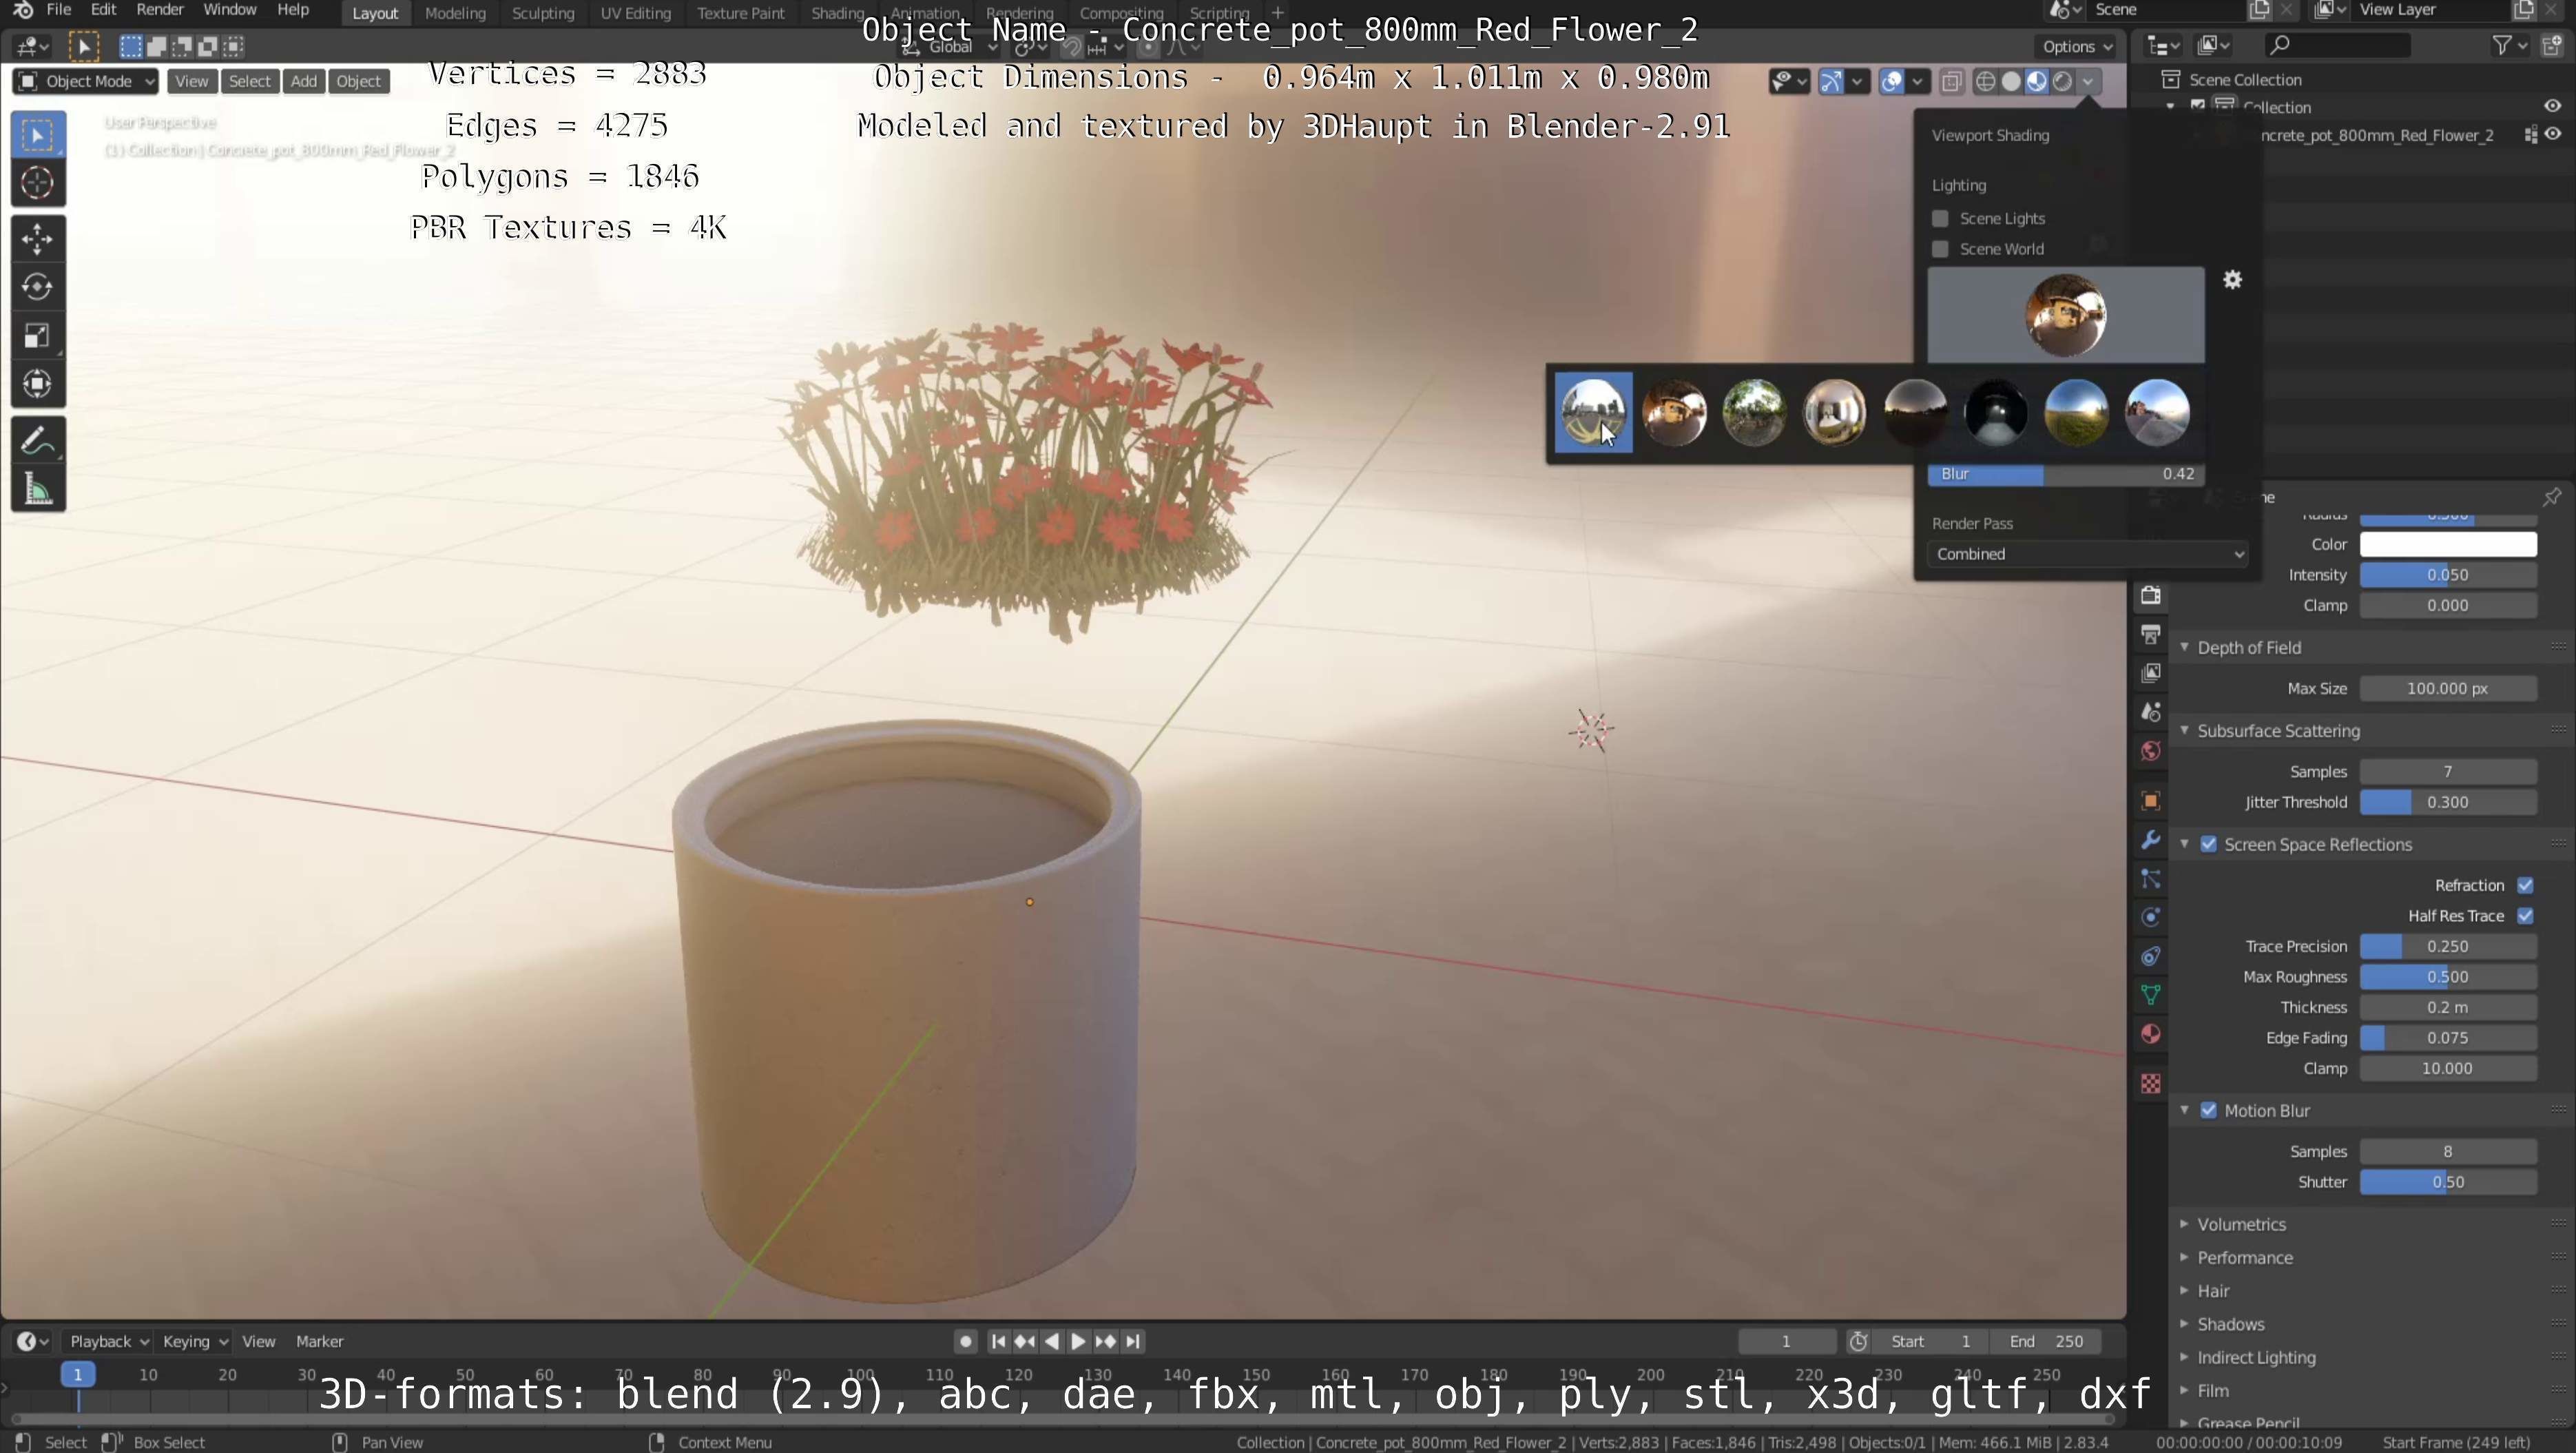Open Object properties tab
2576x1453 pixels.
point(2151,801)
